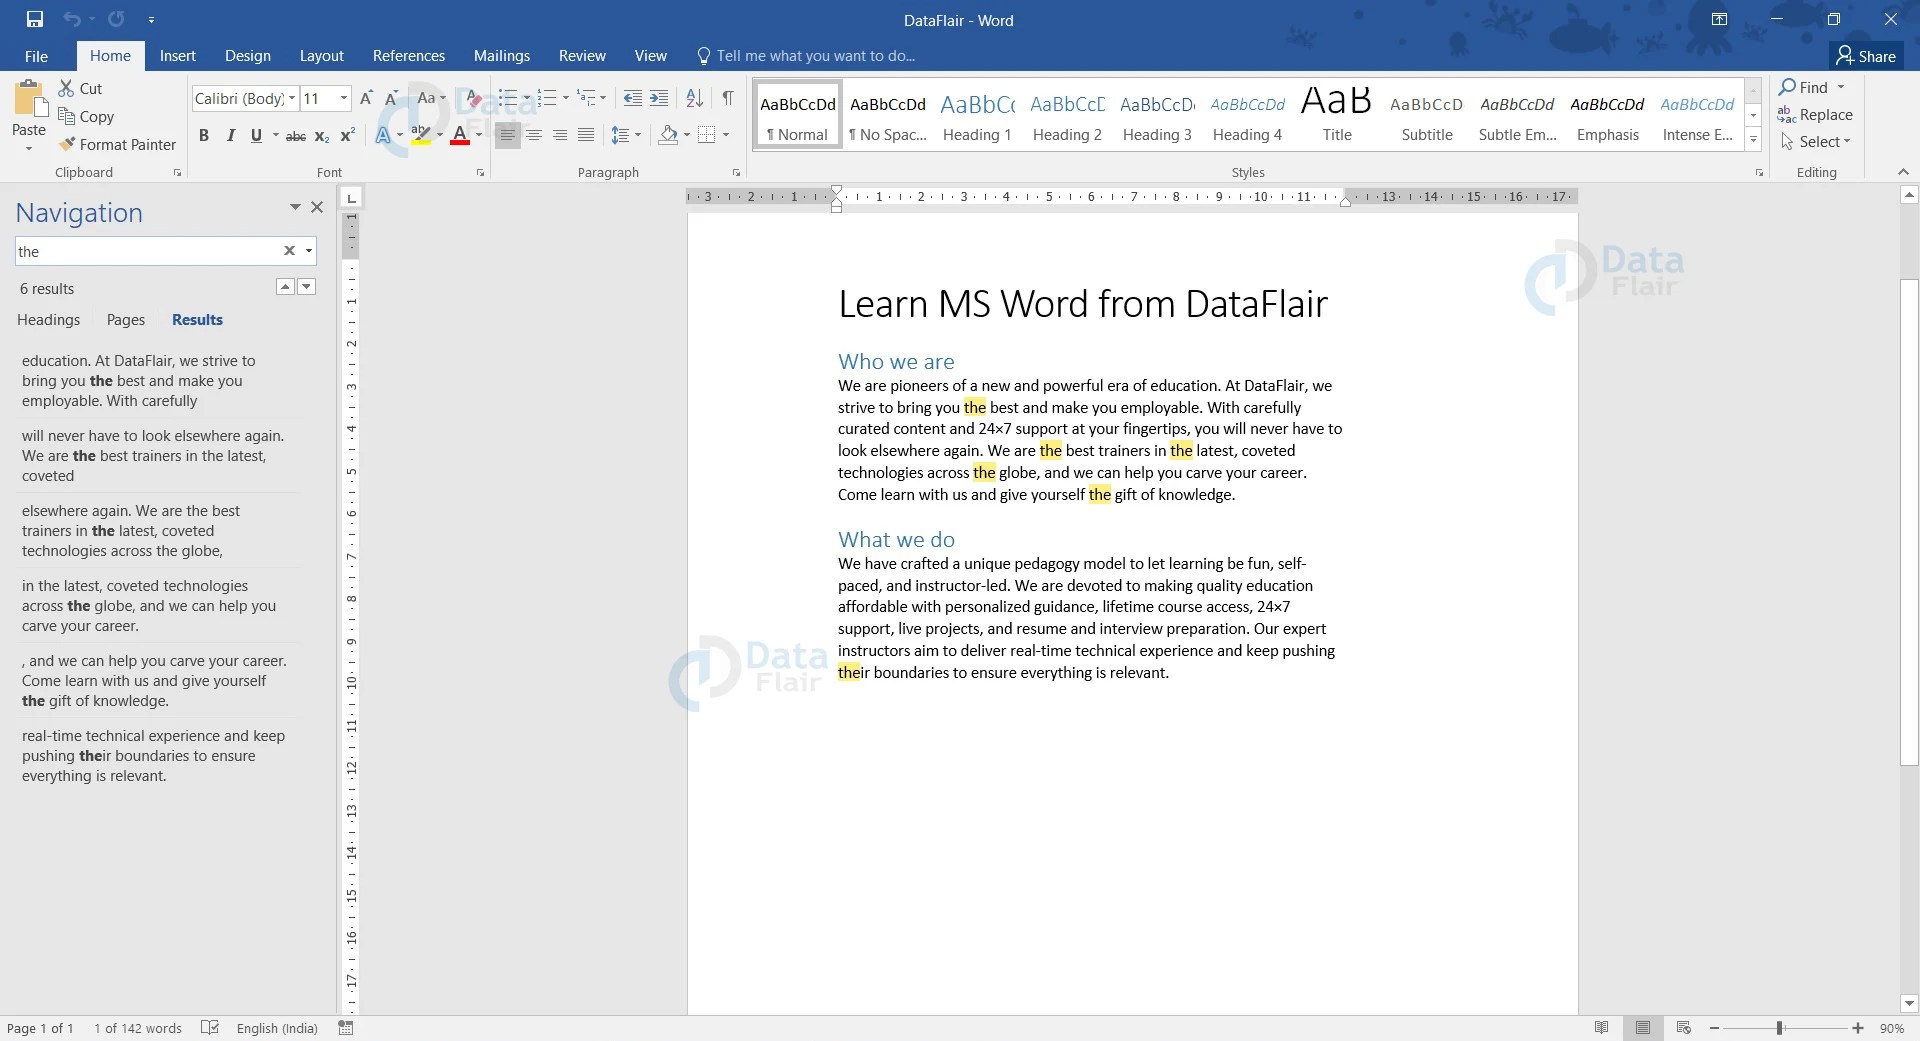1920x1041 pixels.
Task: Apply strikethrough formatting
Action: click(x=296, y=136)
